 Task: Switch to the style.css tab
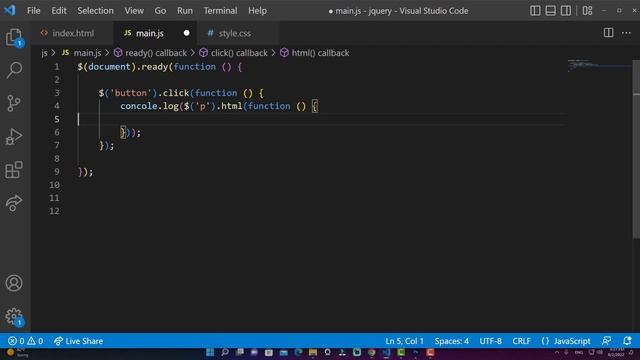pos(238,33)
